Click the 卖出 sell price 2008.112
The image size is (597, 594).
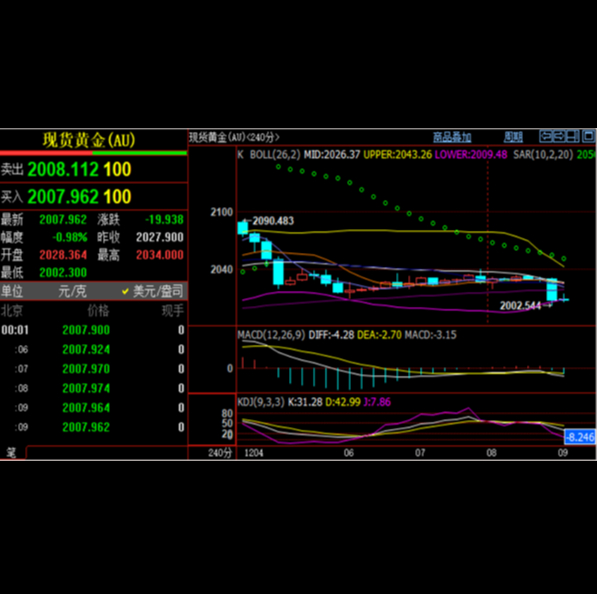click(x=63, y=169)
